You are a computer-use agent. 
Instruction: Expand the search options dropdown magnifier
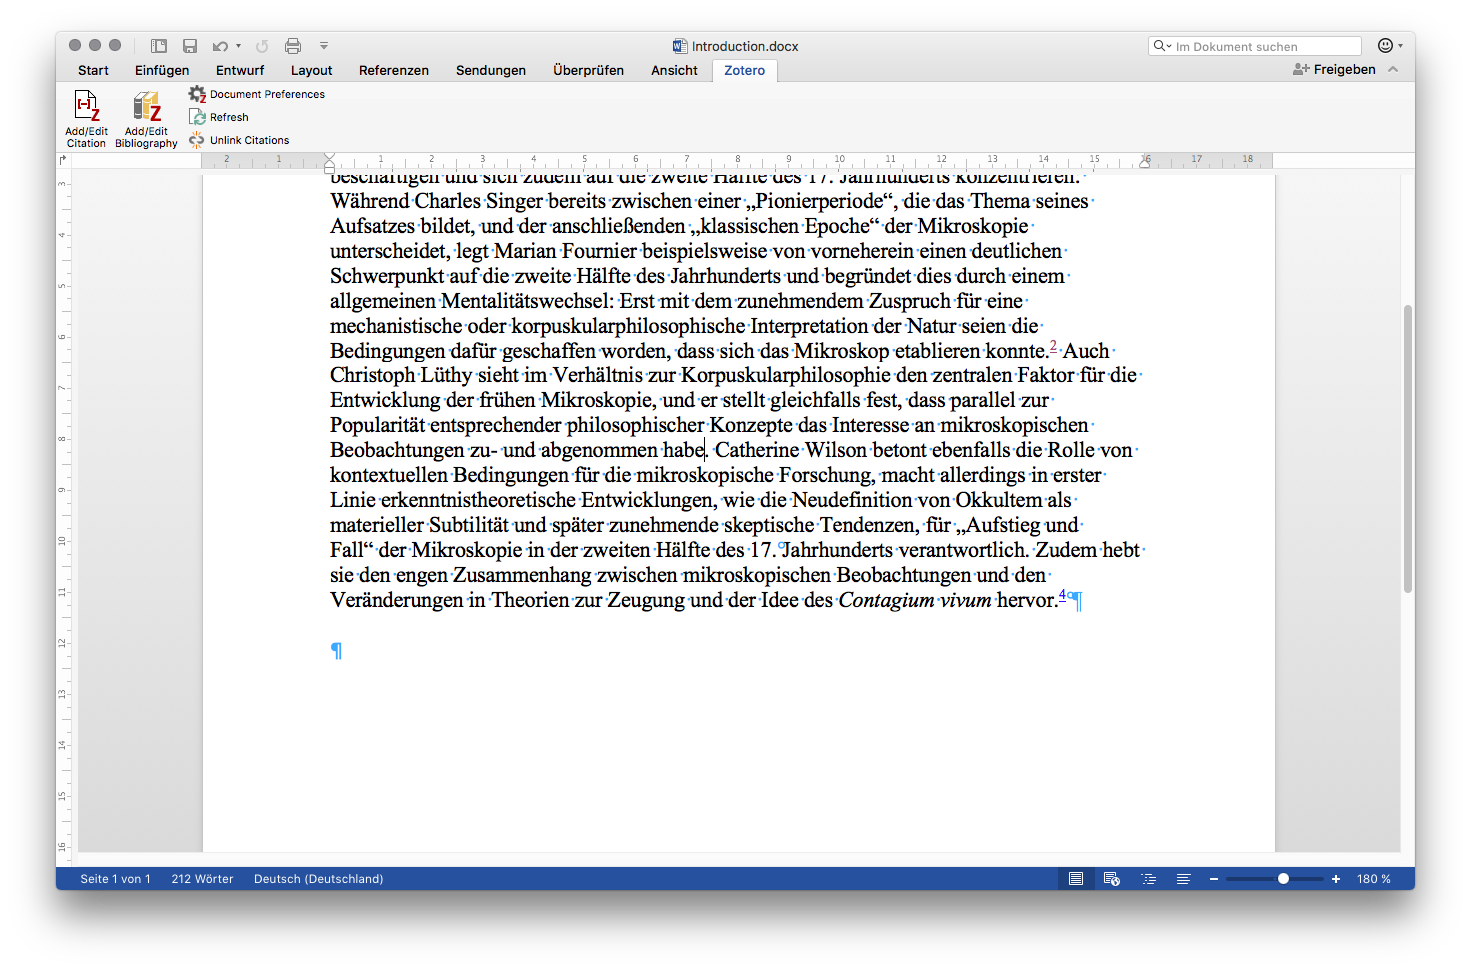coord(1162,46)
